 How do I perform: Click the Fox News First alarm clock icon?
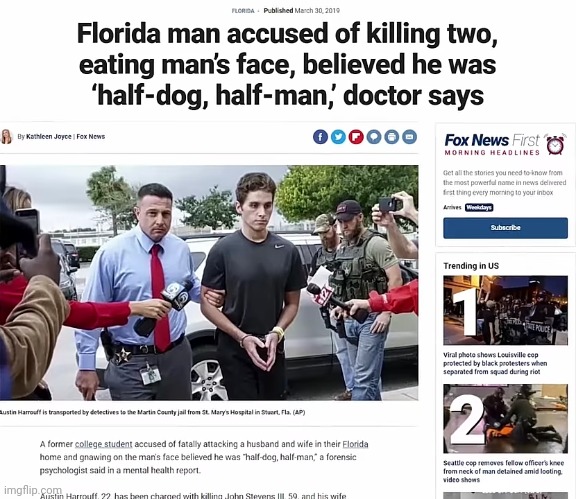[x=555, y=144]
